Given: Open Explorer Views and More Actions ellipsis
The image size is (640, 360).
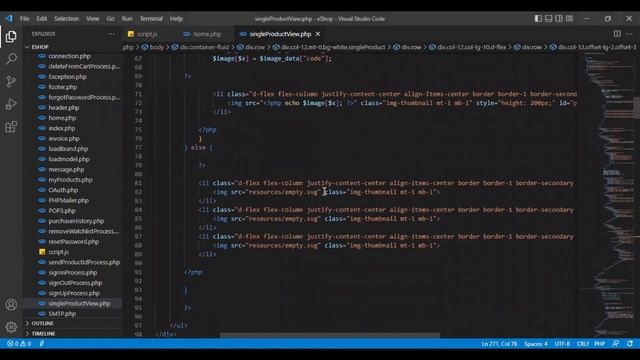Looking at the screenshot, I should [111, 34].
